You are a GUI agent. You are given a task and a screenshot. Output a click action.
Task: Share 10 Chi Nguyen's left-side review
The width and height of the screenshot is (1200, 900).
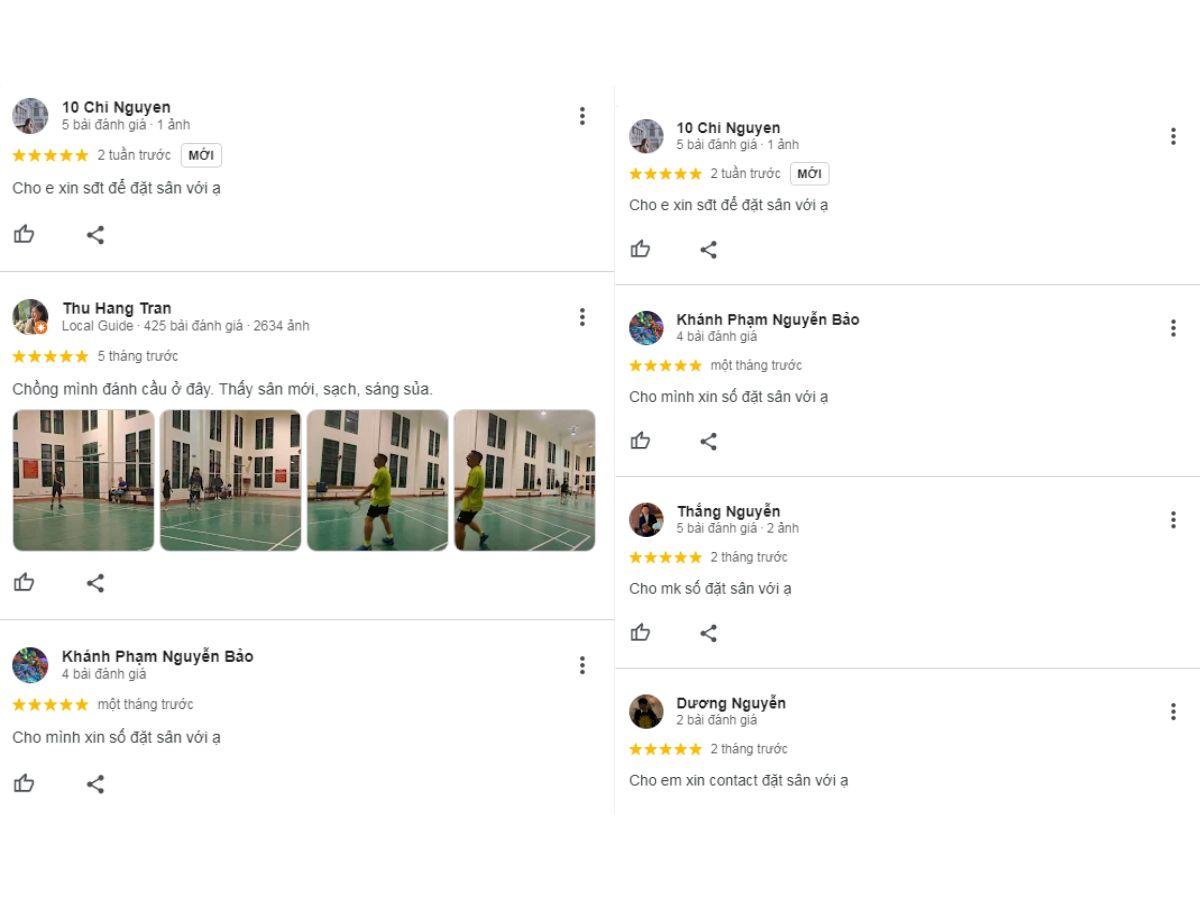tap(95, 235)
